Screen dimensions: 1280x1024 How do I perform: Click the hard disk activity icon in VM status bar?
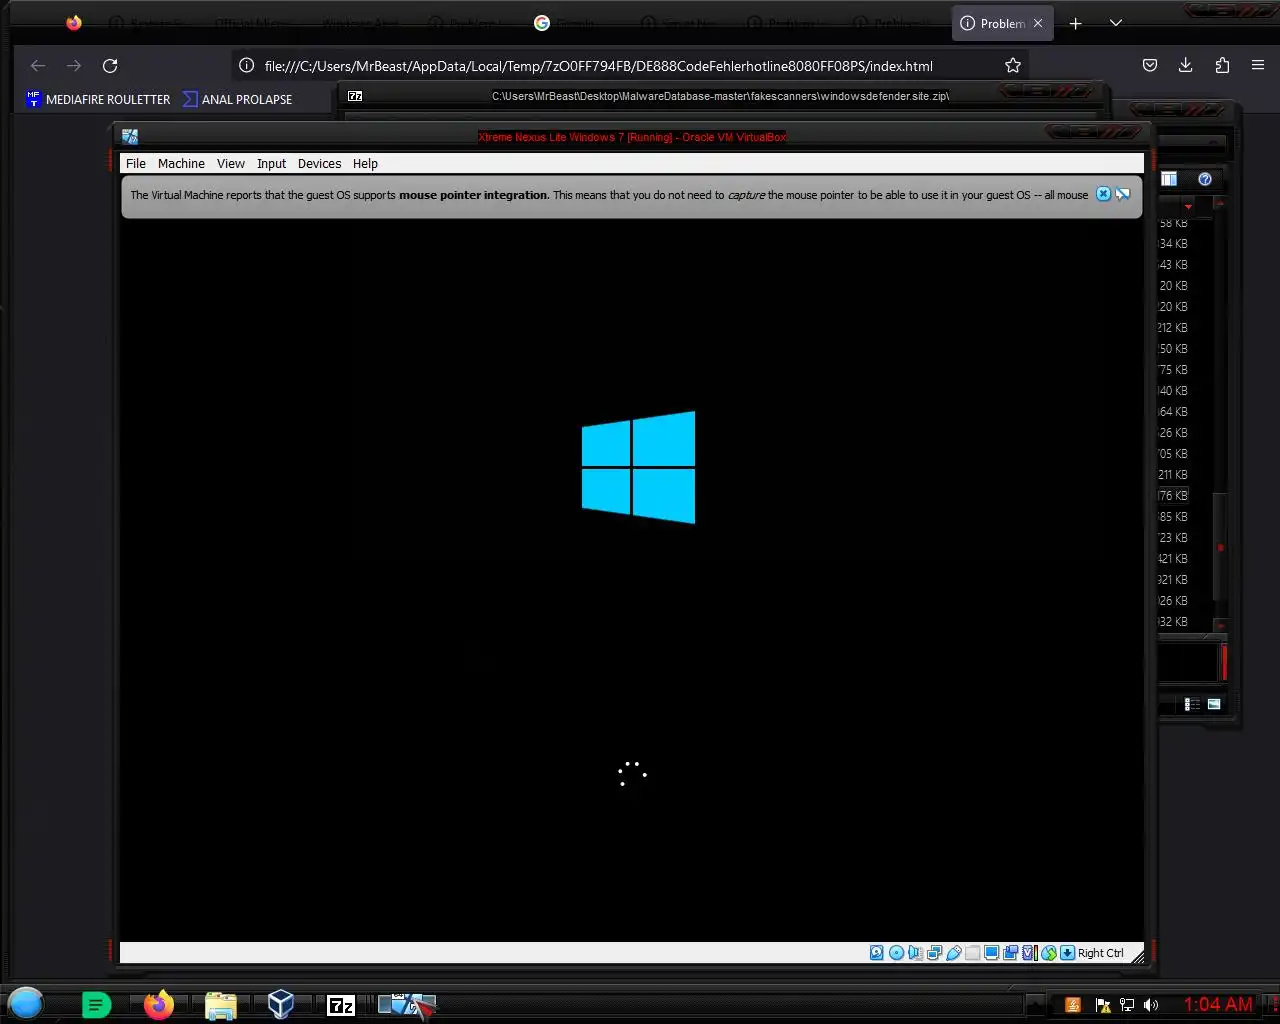877,953
